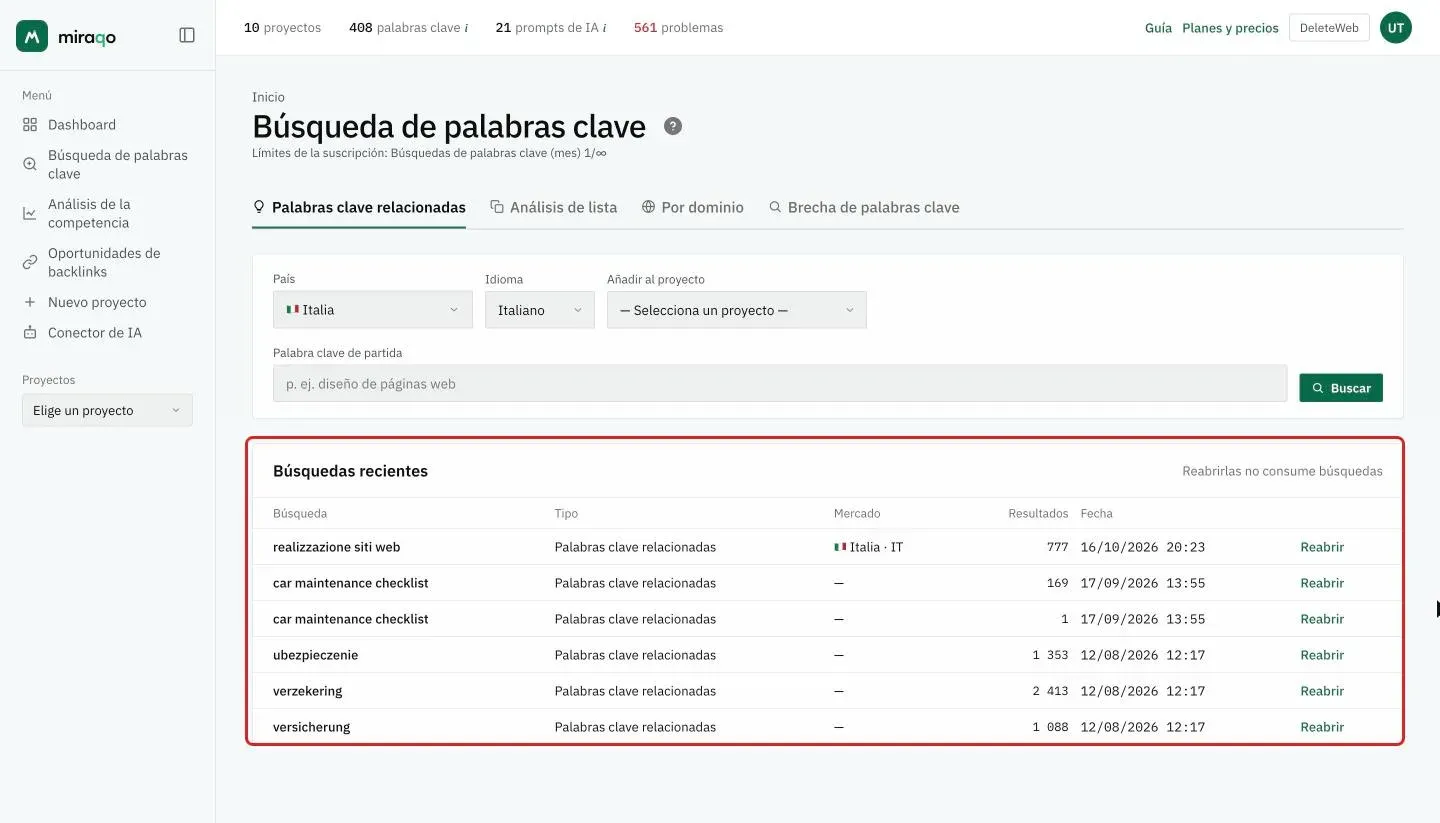Screen dimensions: 1440x823
Task: Open the Guía link
Action: click(1158, 28)
